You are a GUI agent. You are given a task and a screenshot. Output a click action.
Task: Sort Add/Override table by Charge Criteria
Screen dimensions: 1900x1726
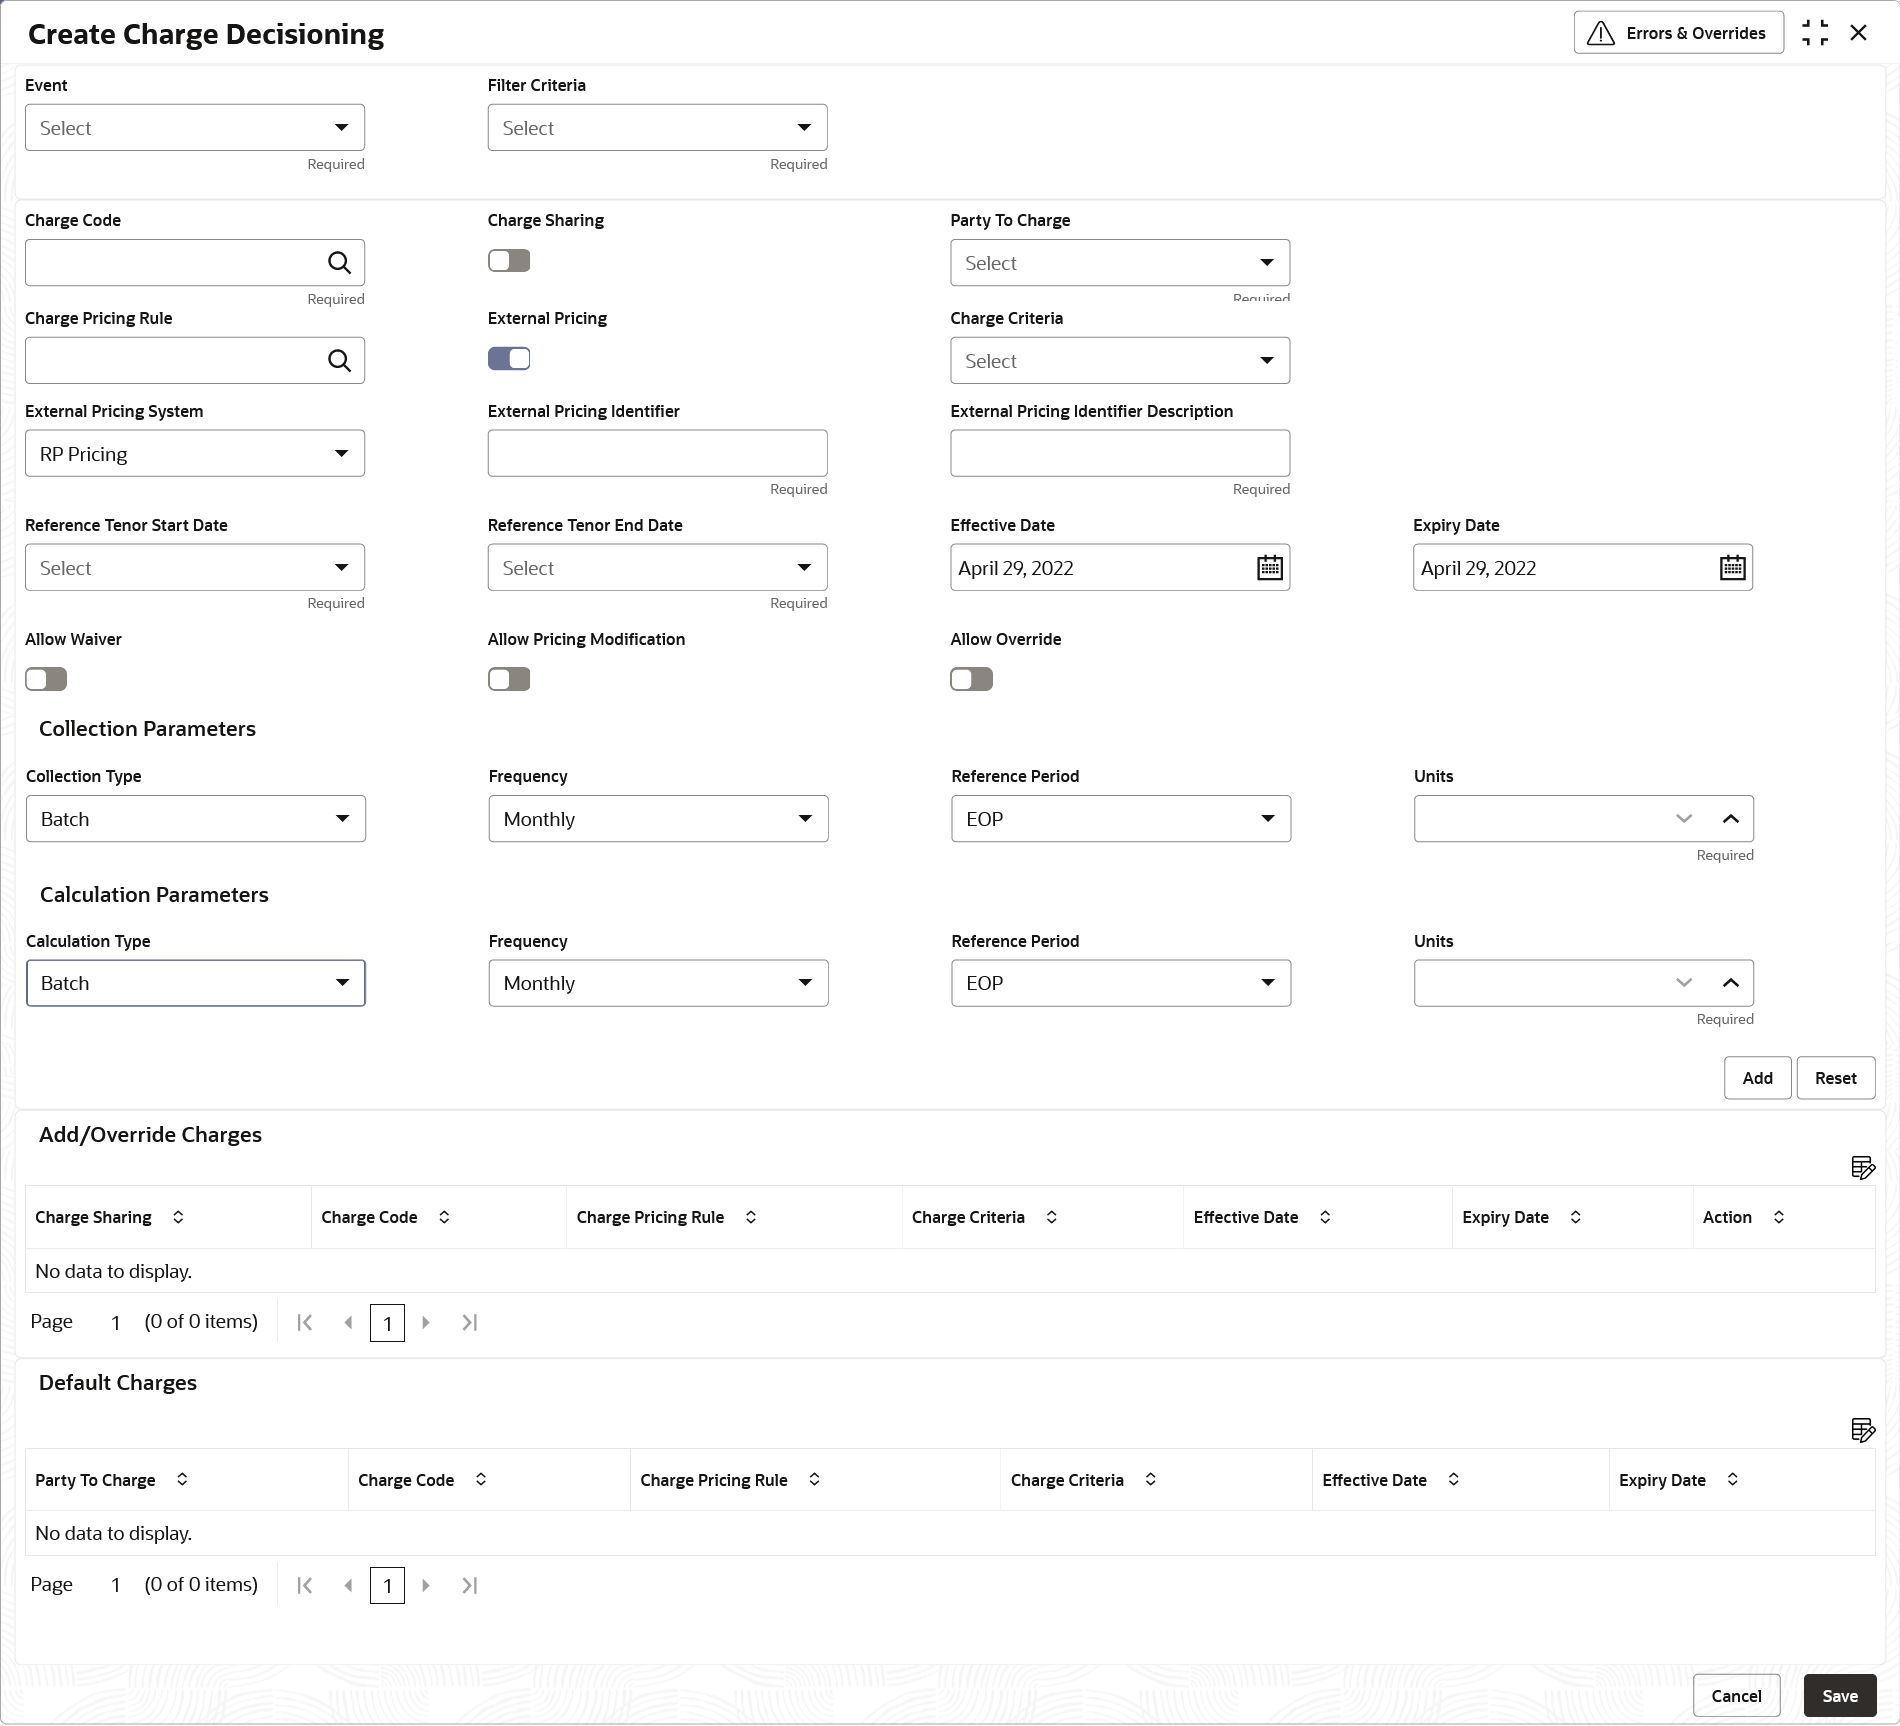(1052, 1217)
